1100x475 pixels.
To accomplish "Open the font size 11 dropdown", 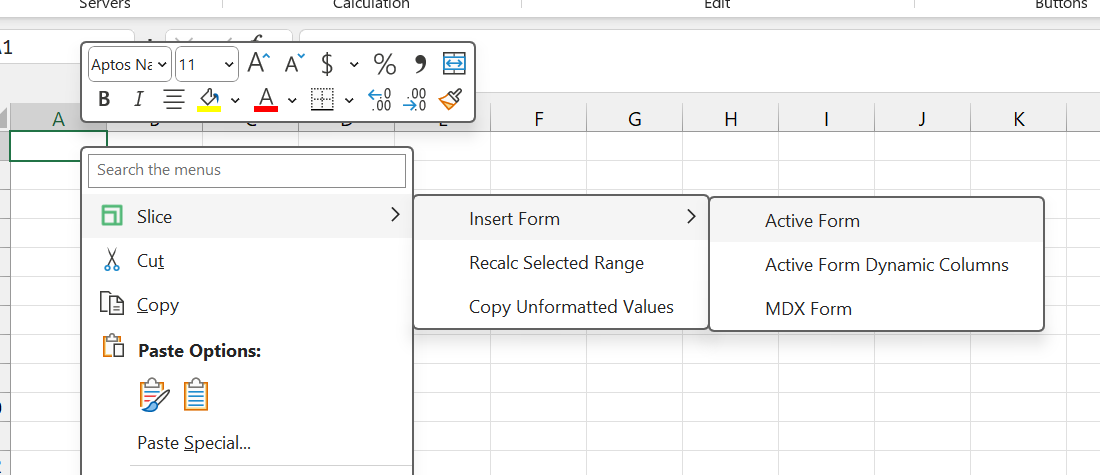I will tap(207, 65).
